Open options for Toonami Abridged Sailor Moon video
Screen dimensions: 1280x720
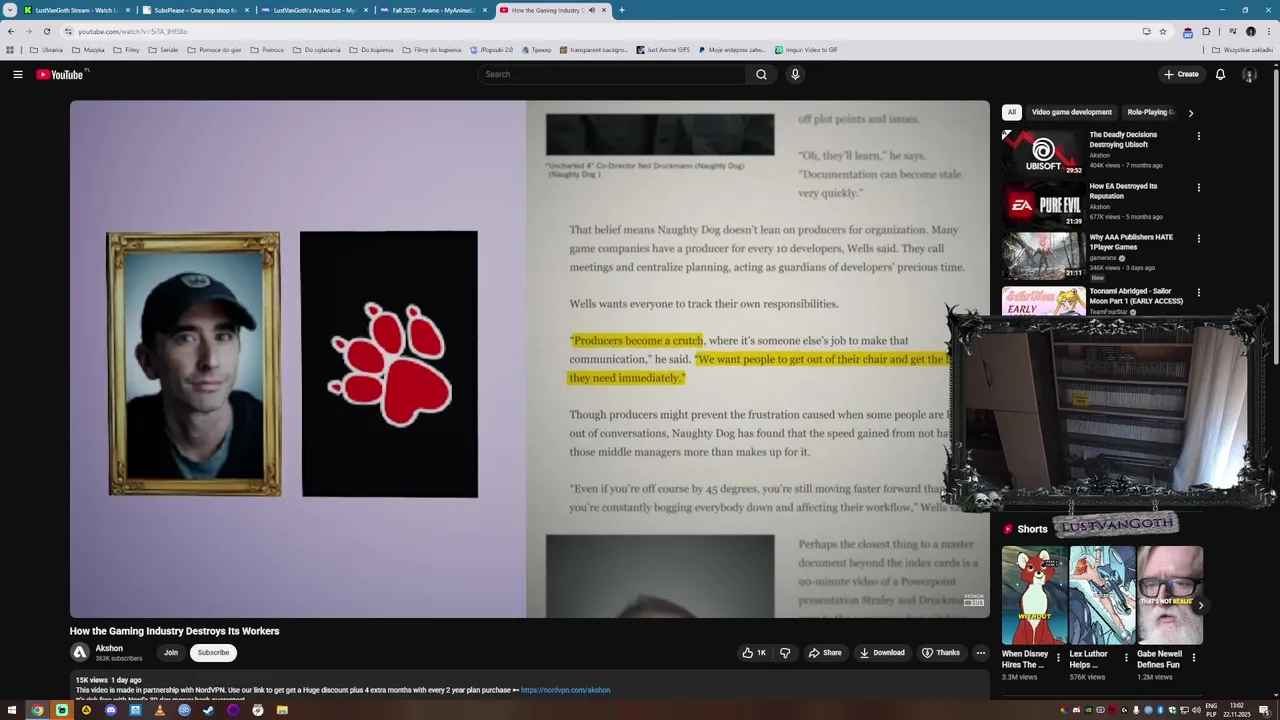coord(1198,293)
